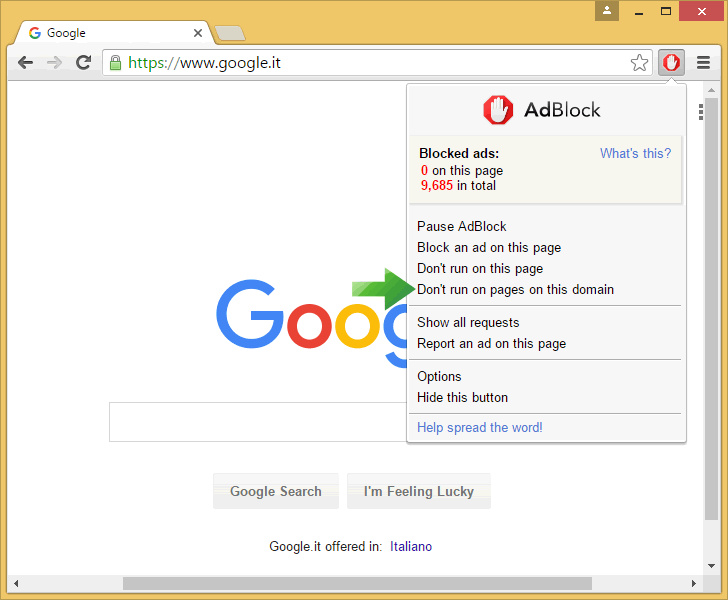Click the I'm Feeling Lucky button
The height and width of the screenshot is (600, 728).
coord(419,491)
